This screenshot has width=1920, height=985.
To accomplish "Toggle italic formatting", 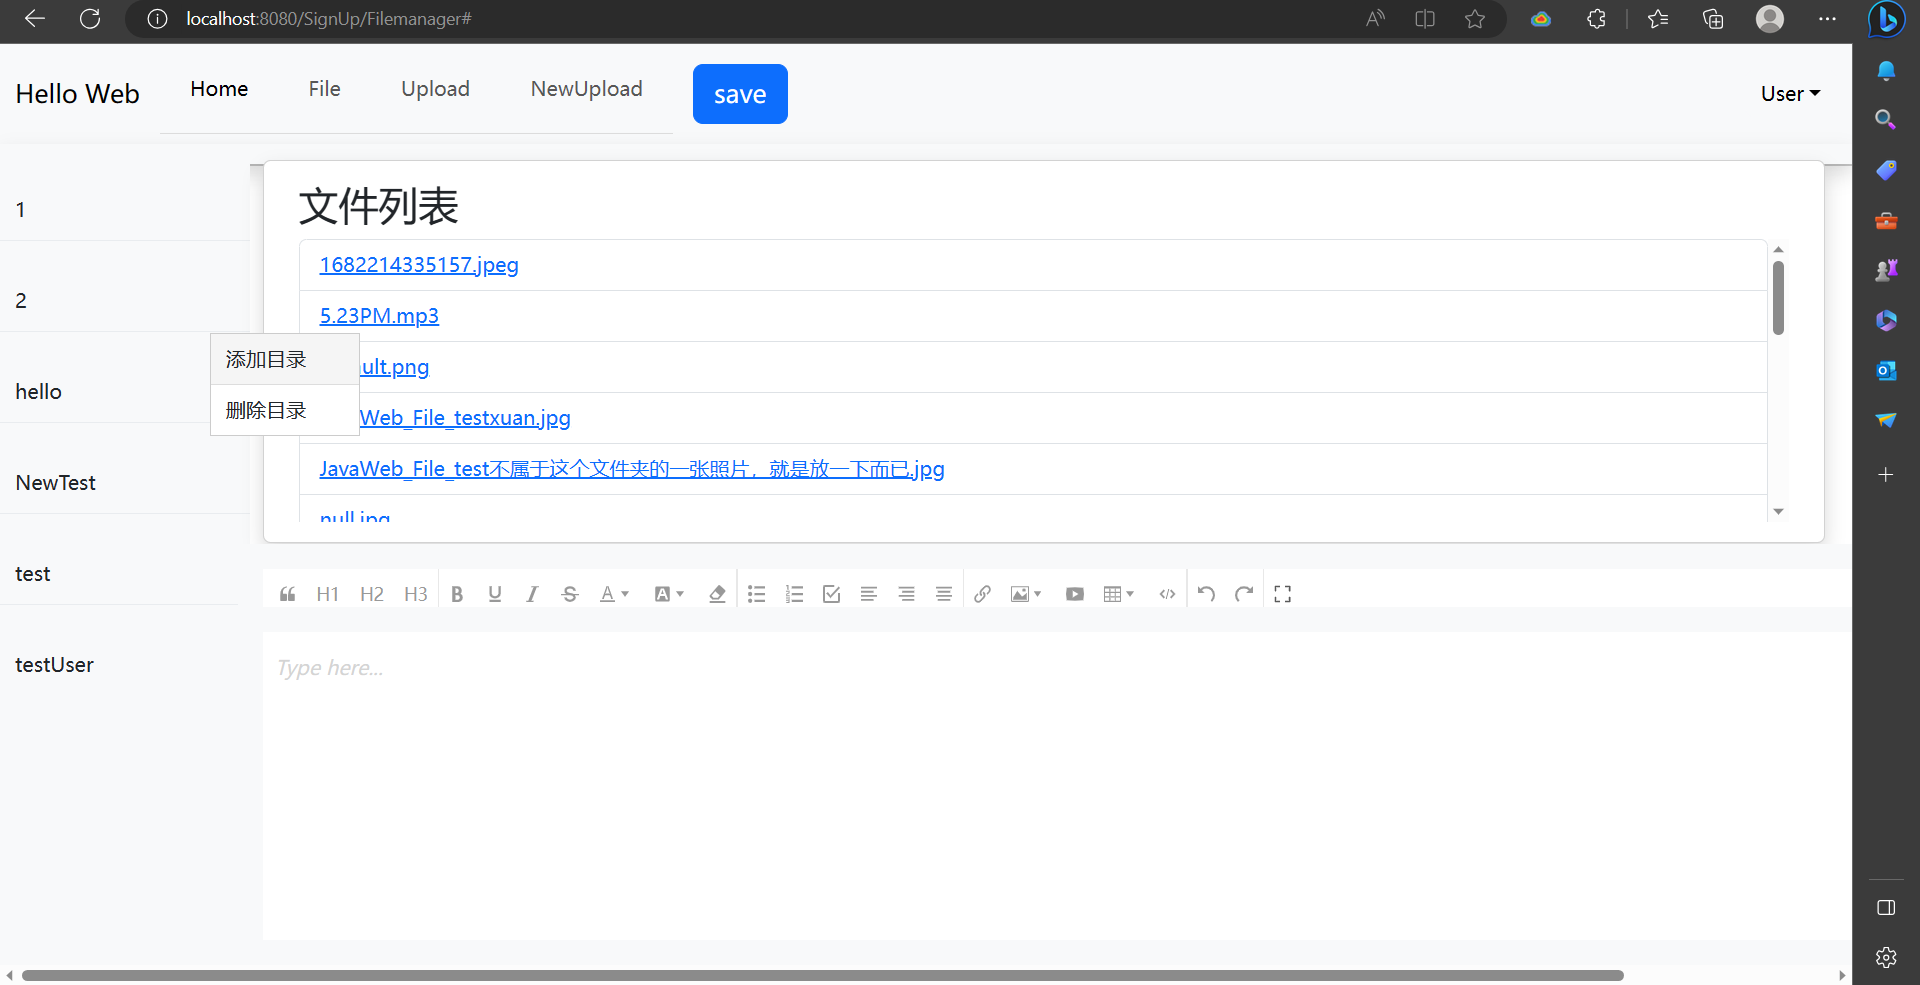I will pos(532,594).
